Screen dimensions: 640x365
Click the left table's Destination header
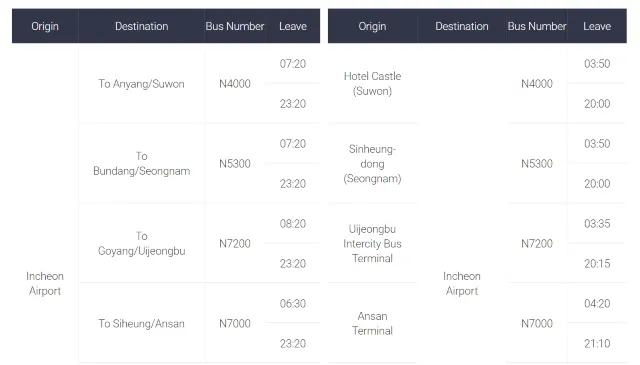[141, 26]
